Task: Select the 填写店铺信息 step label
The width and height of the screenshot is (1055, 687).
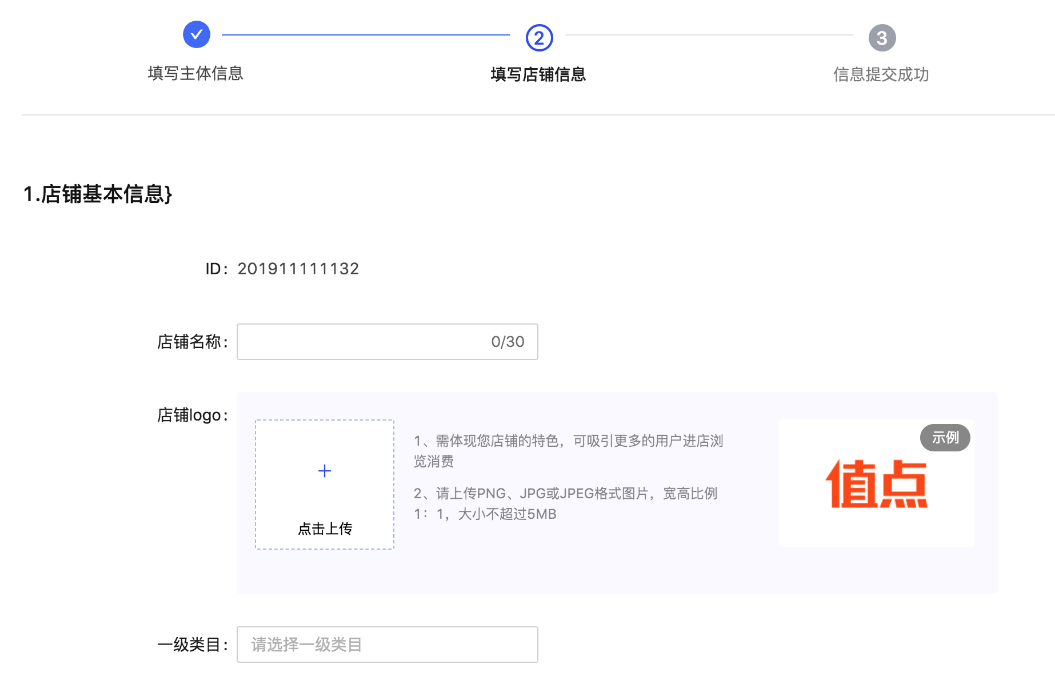Action: 539,71
